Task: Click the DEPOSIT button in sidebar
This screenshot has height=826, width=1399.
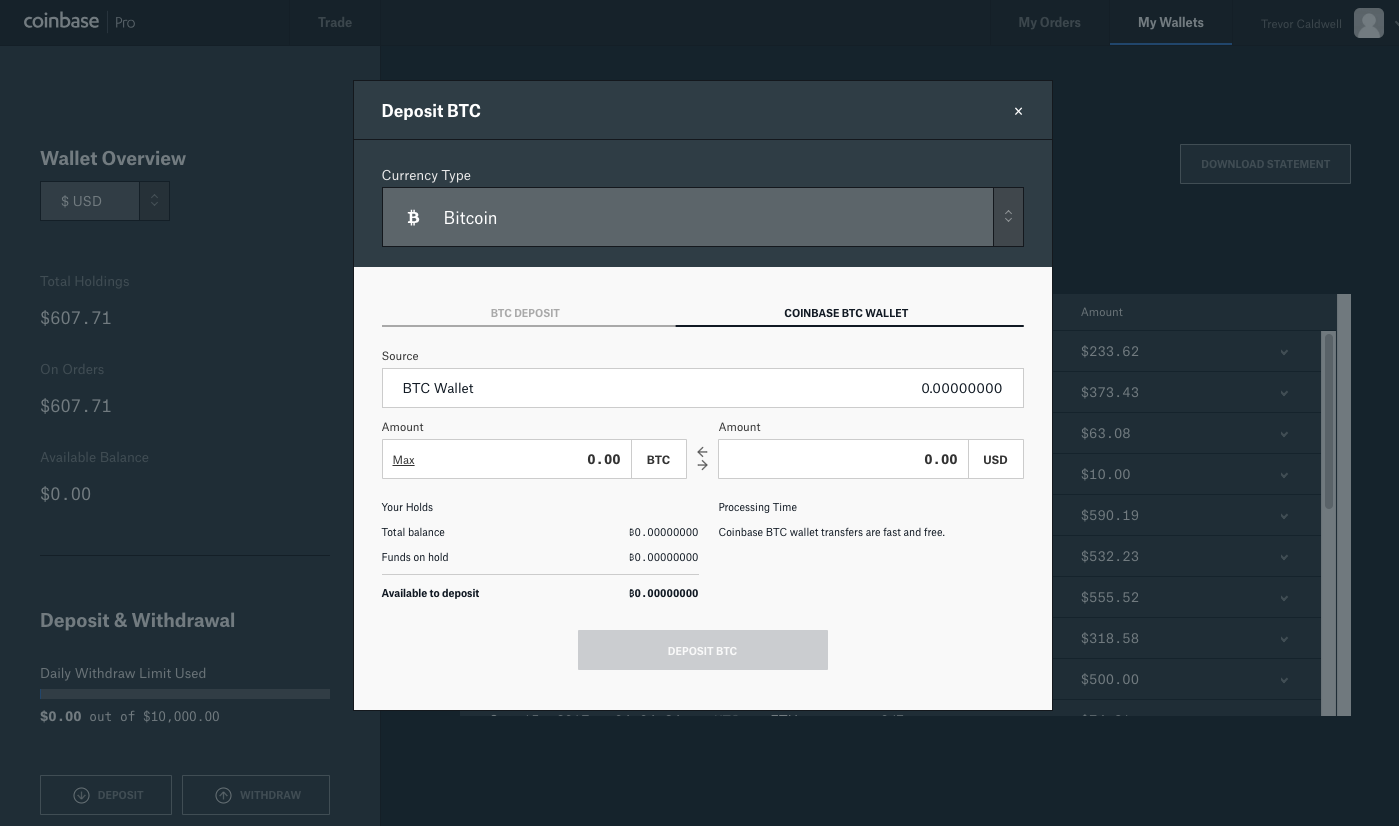Action: pos(106,795)
